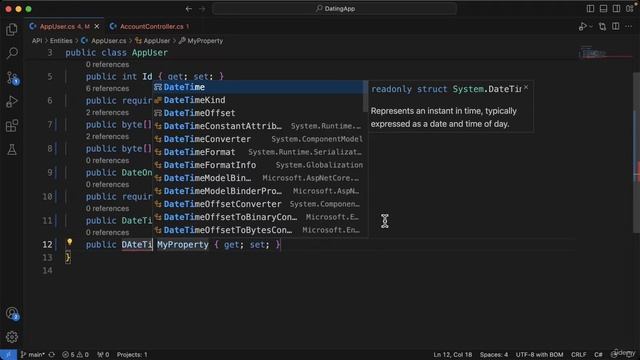
Task: Select the DateTimeConverter suggestion
Action: point(258,139)
